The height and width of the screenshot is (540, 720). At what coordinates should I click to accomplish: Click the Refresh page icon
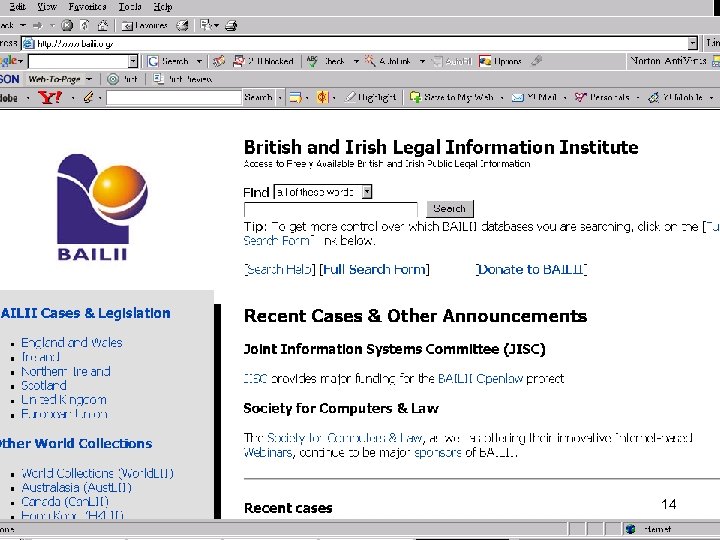point(84,25)
